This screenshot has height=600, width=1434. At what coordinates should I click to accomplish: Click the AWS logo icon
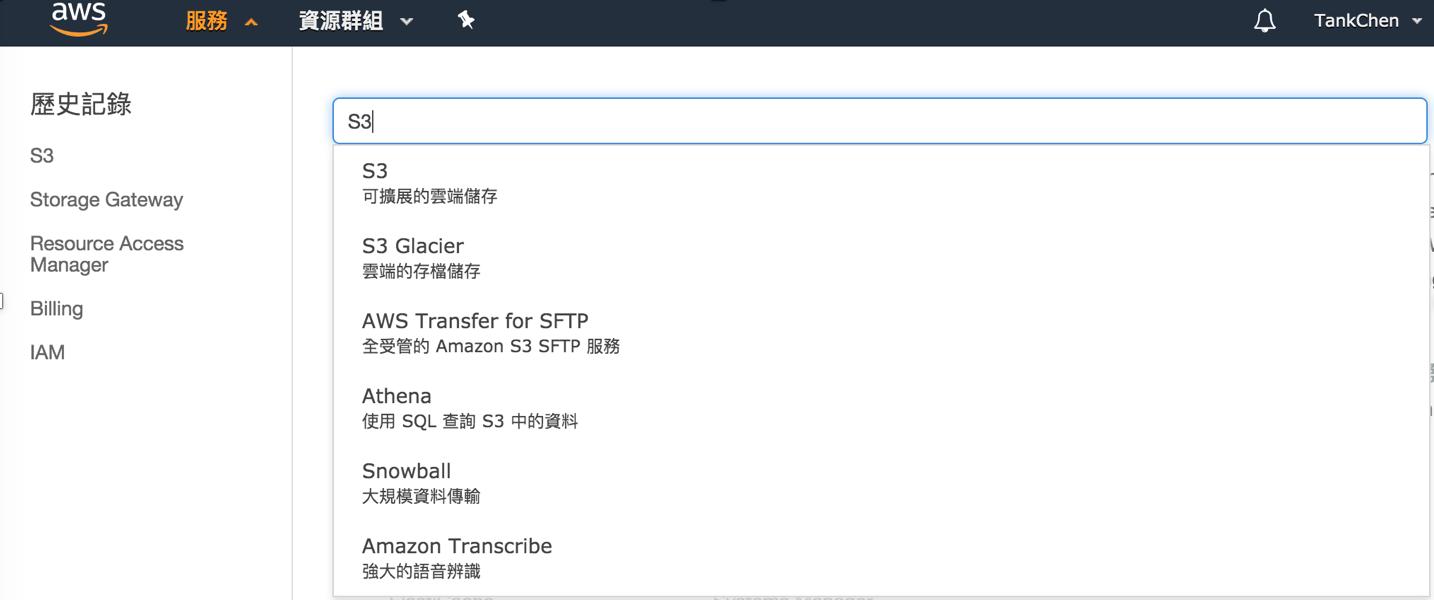point(79,18)
